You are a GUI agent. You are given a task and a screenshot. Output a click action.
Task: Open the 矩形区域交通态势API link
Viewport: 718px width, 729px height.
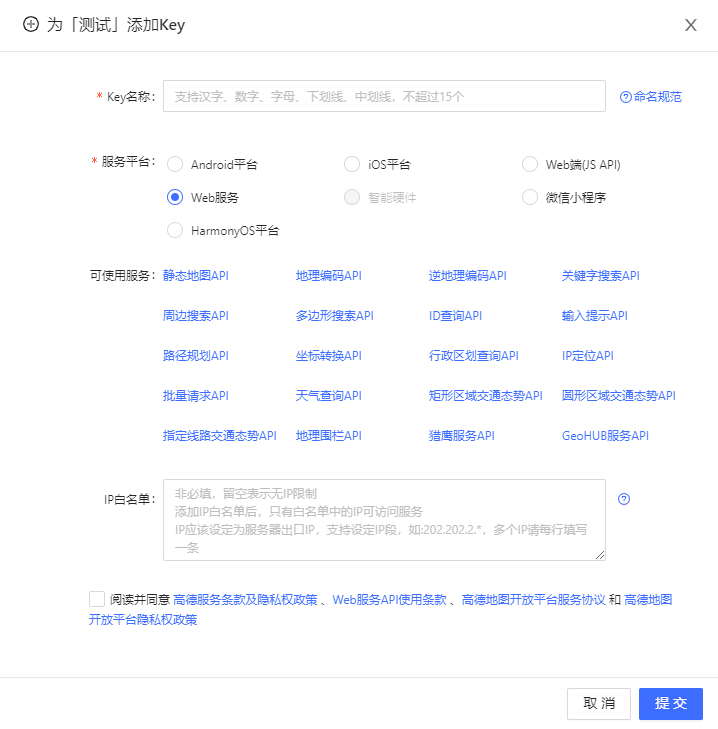(x=485, y=396)
